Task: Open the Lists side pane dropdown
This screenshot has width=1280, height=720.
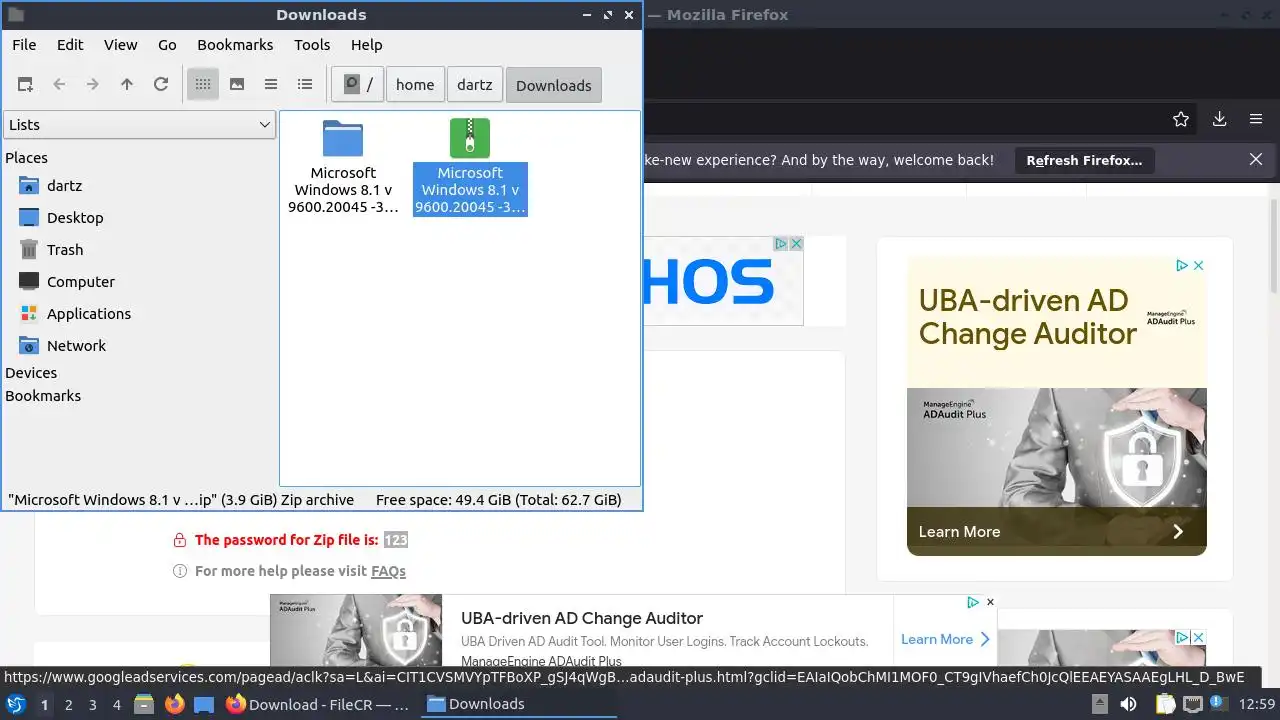Action: coord(139,125)
